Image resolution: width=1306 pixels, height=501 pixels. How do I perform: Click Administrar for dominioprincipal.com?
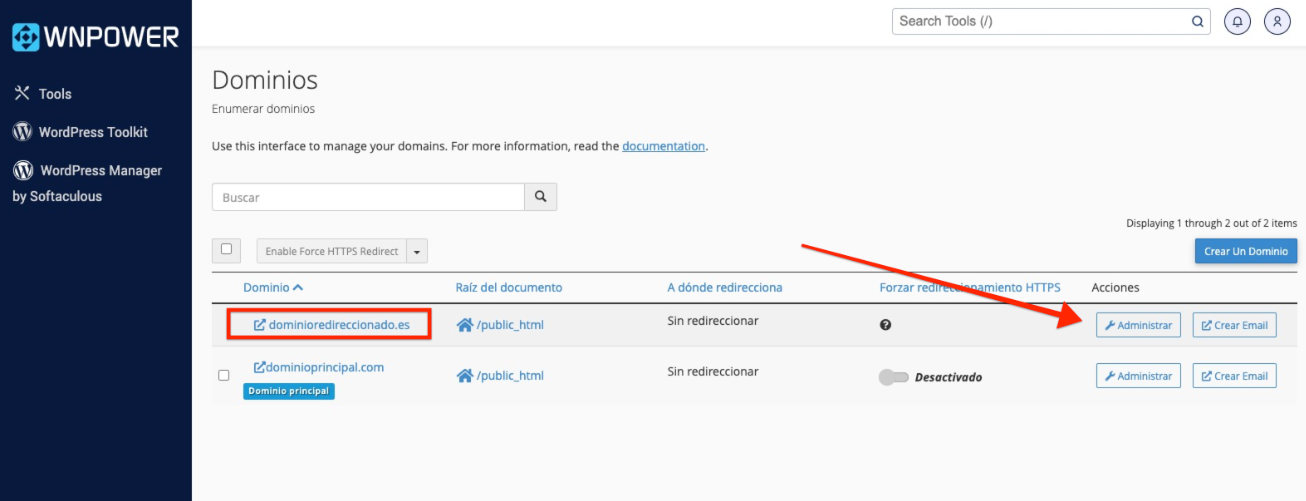[1138, 376]
